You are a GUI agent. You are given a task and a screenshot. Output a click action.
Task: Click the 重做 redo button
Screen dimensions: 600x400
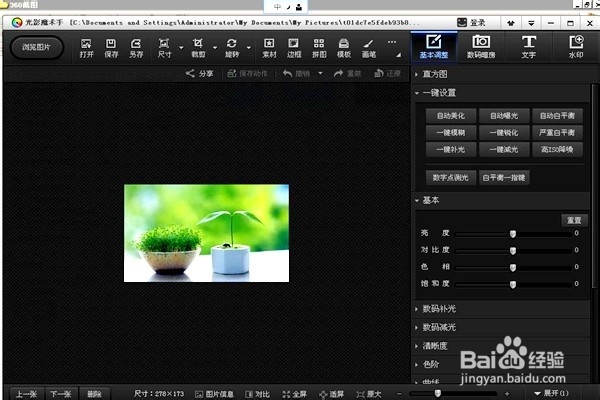pyautogui.click(x=347, y=73)
